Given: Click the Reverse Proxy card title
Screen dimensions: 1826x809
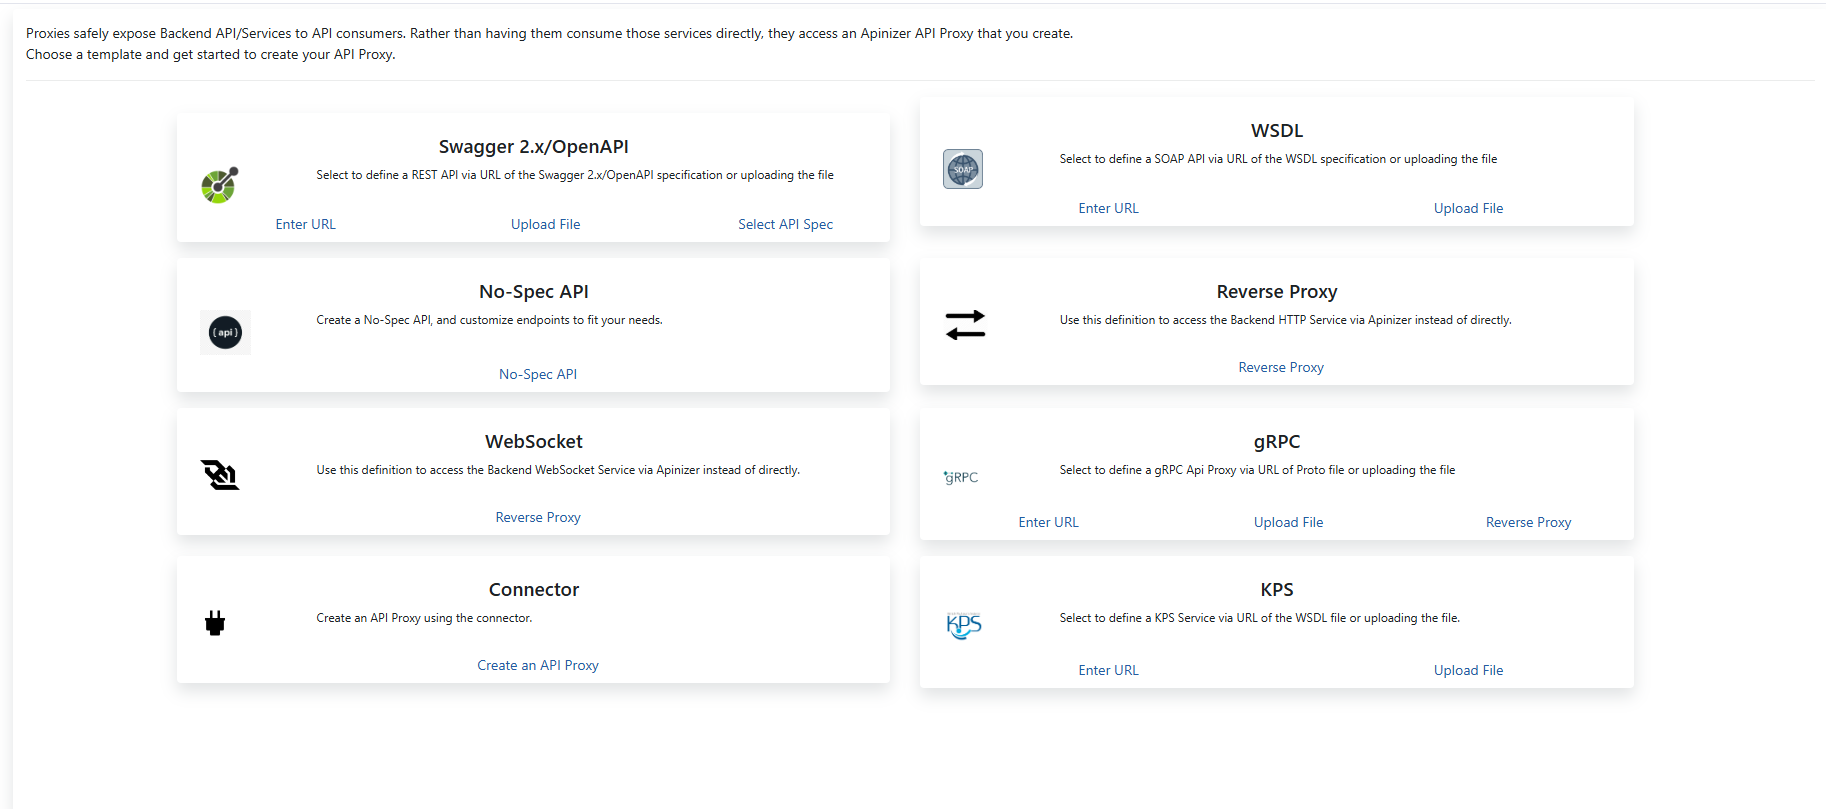Looking at the screenshot, I should click(1276, 292).
